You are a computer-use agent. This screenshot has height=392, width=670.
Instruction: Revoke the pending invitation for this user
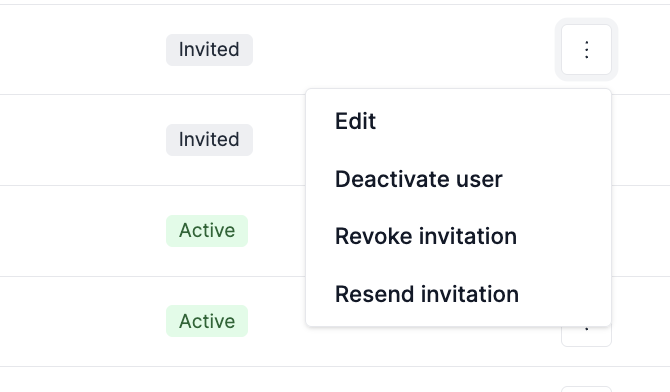(x=458, y=236)
